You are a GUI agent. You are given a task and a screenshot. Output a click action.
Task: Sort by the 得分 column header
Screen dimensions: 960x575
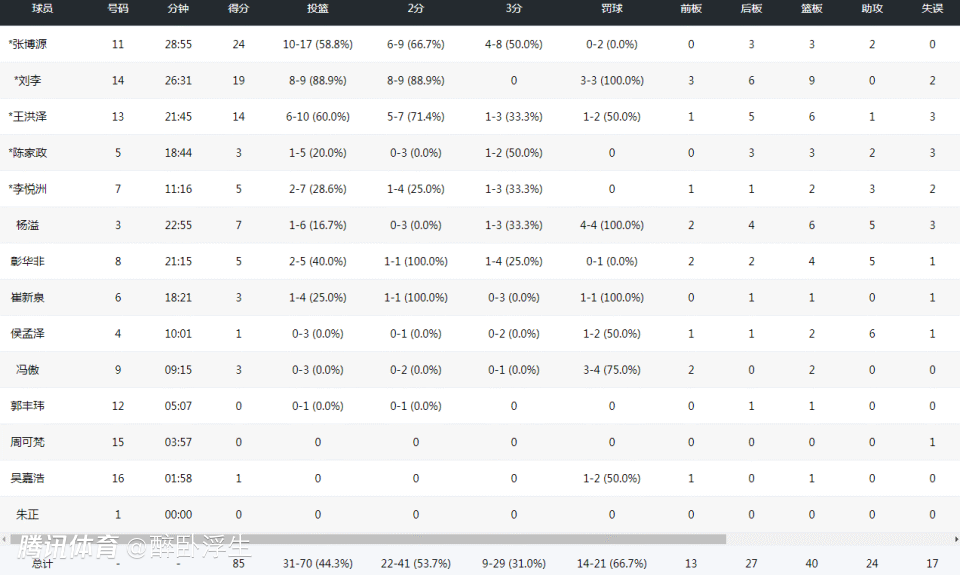coord(238,8)
